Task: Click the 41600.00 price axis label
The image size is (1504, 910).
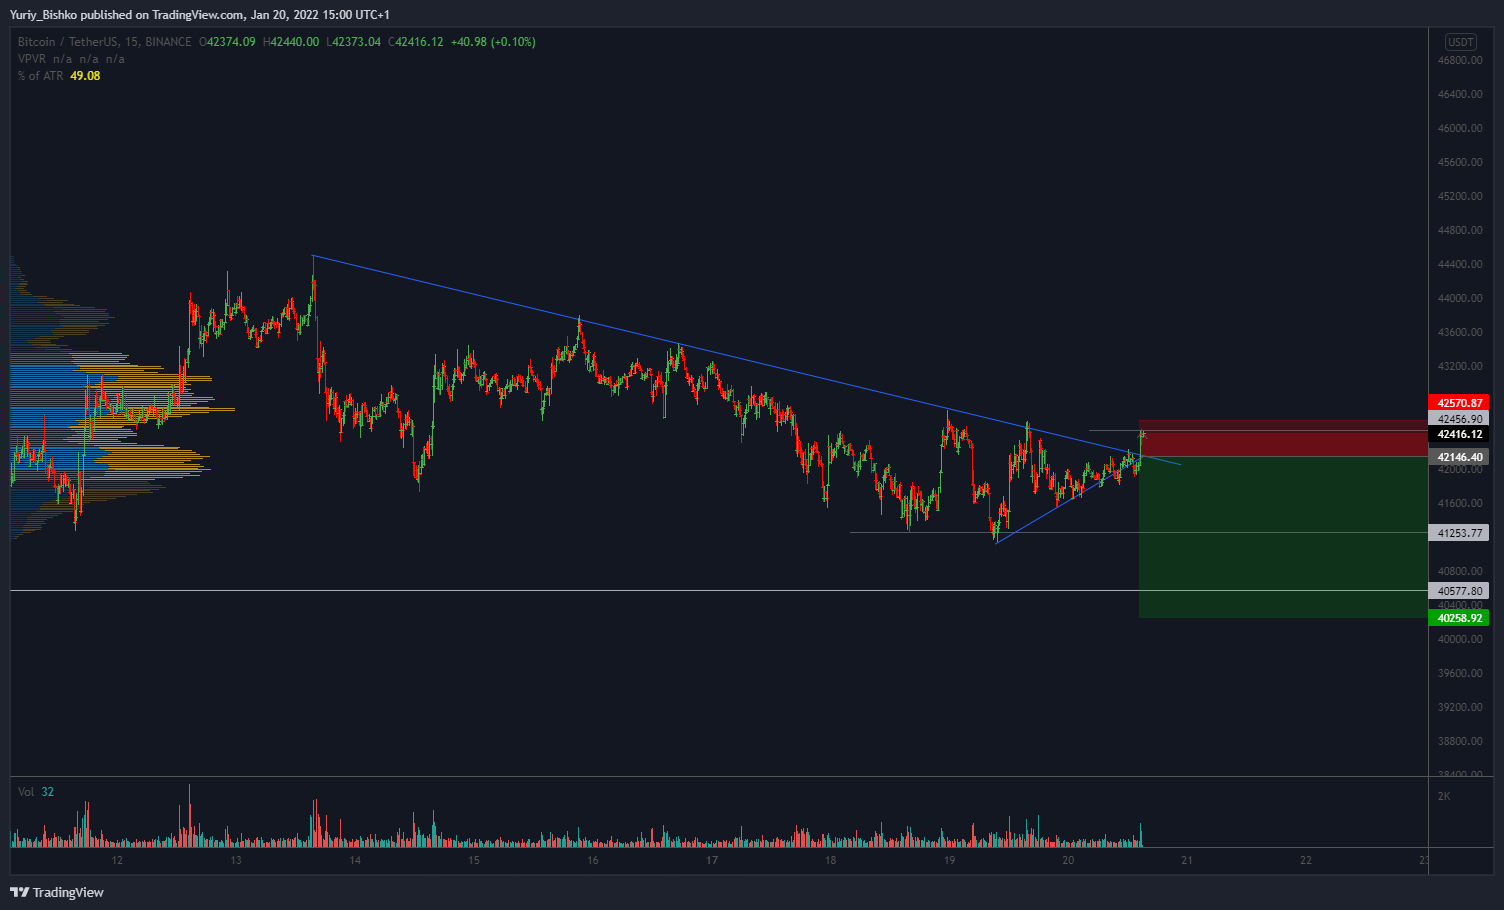Action: [1460, 503]
